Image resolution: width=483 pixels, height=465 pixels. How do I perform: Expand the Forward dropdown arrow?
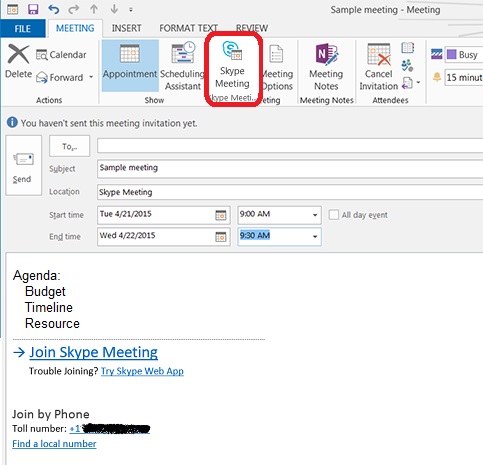91,77
